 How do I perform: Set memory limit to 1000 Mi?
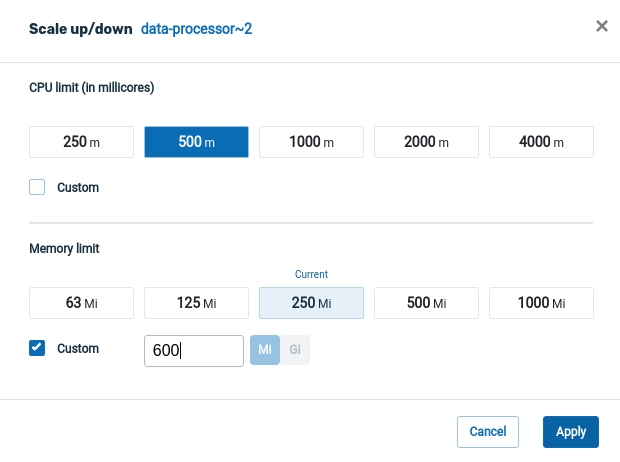[541, 303]
